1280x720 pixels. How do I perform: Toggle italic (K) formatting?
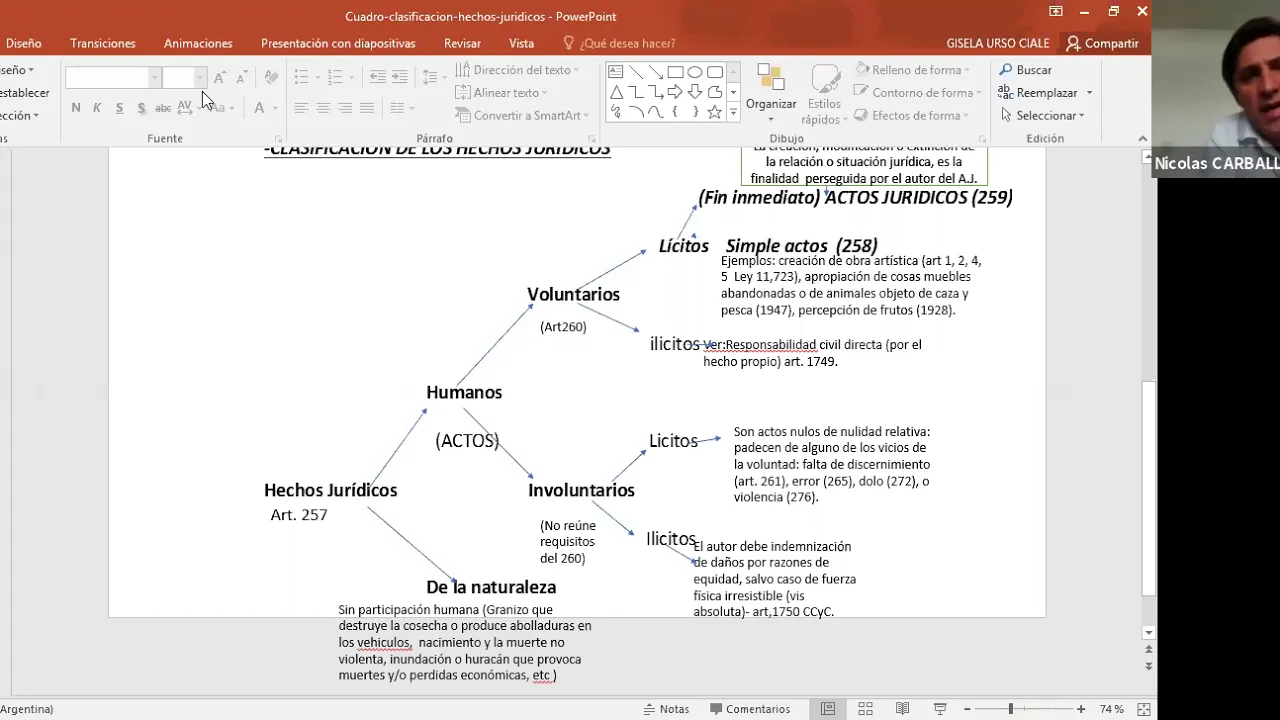coord(97,108)
